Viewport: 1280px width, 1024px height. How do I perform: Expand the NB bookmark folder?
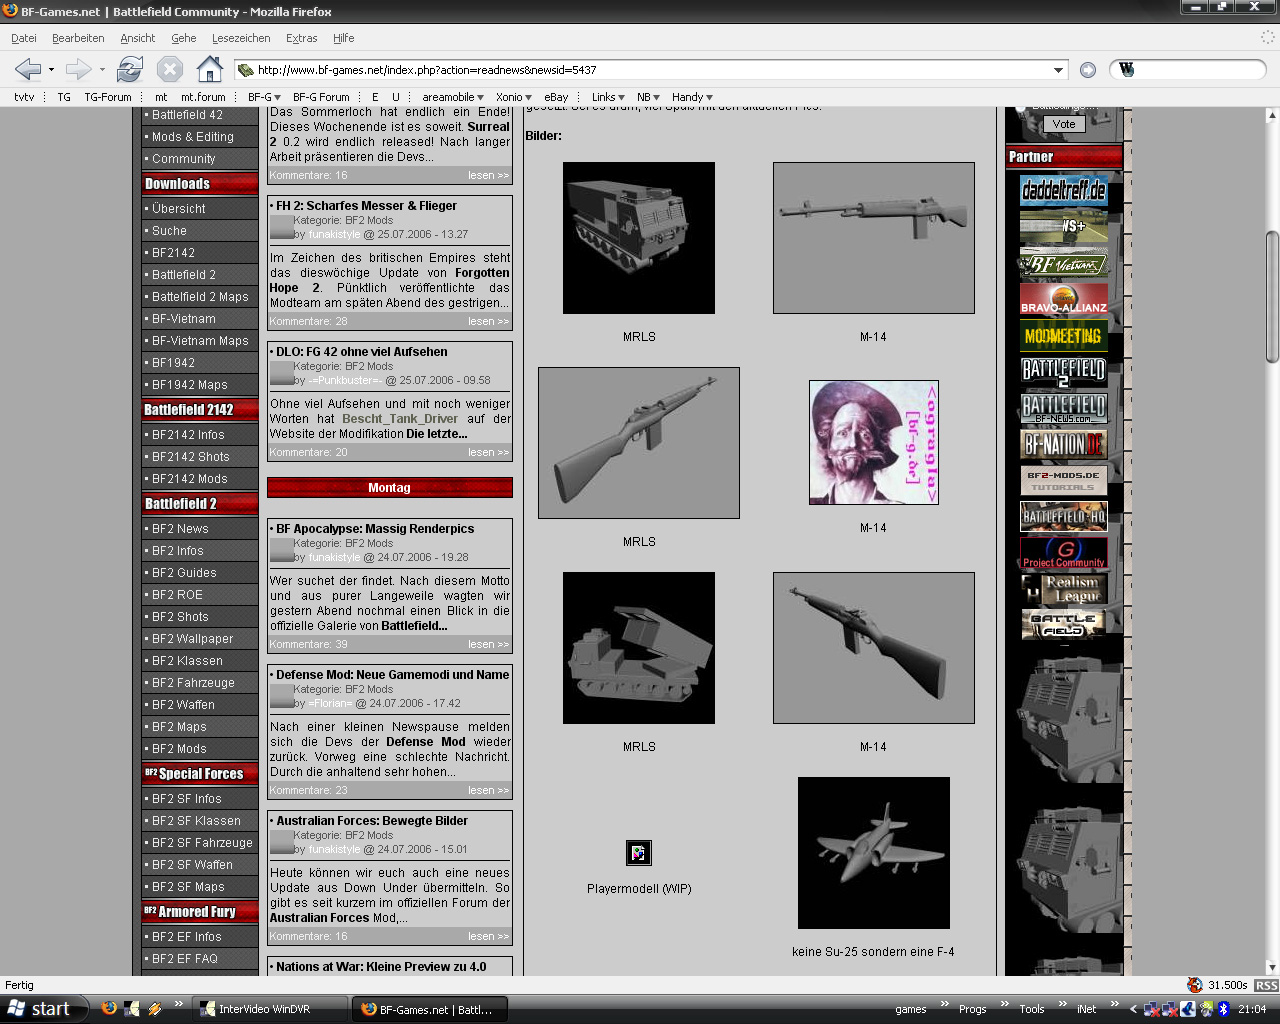(649, 97)
